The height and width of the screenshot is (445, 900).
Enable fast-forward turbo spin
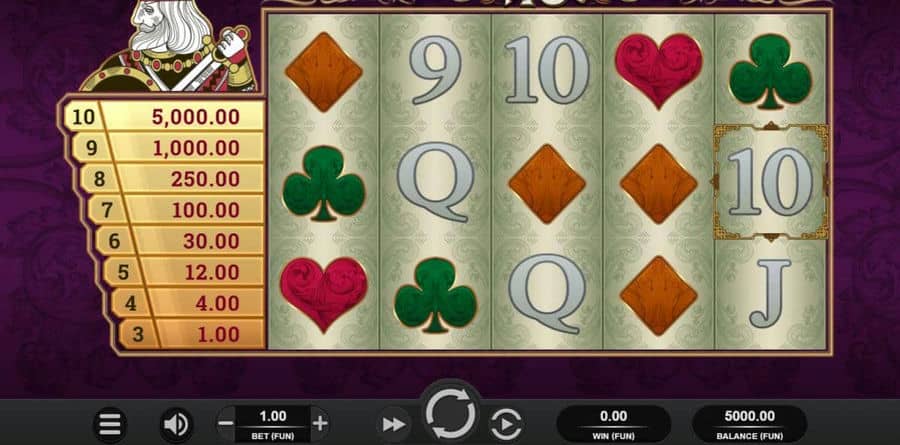pyautogui.click(x=393, y=425)
